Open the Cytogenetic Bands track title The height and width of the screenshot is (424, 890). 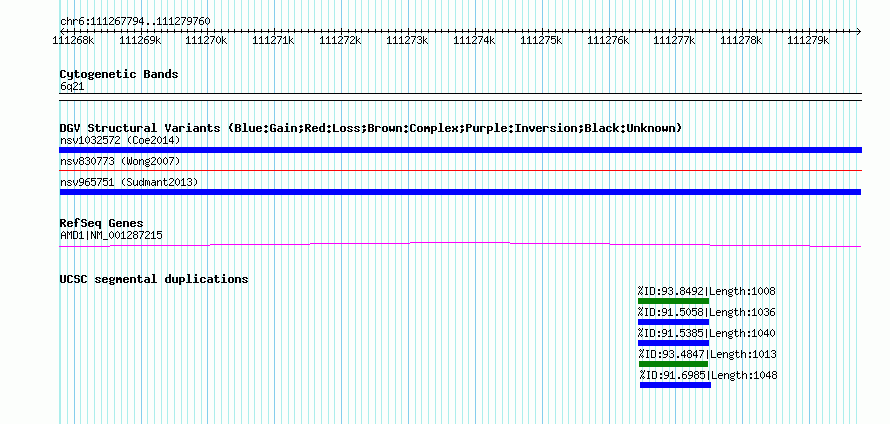pos(119,74)
